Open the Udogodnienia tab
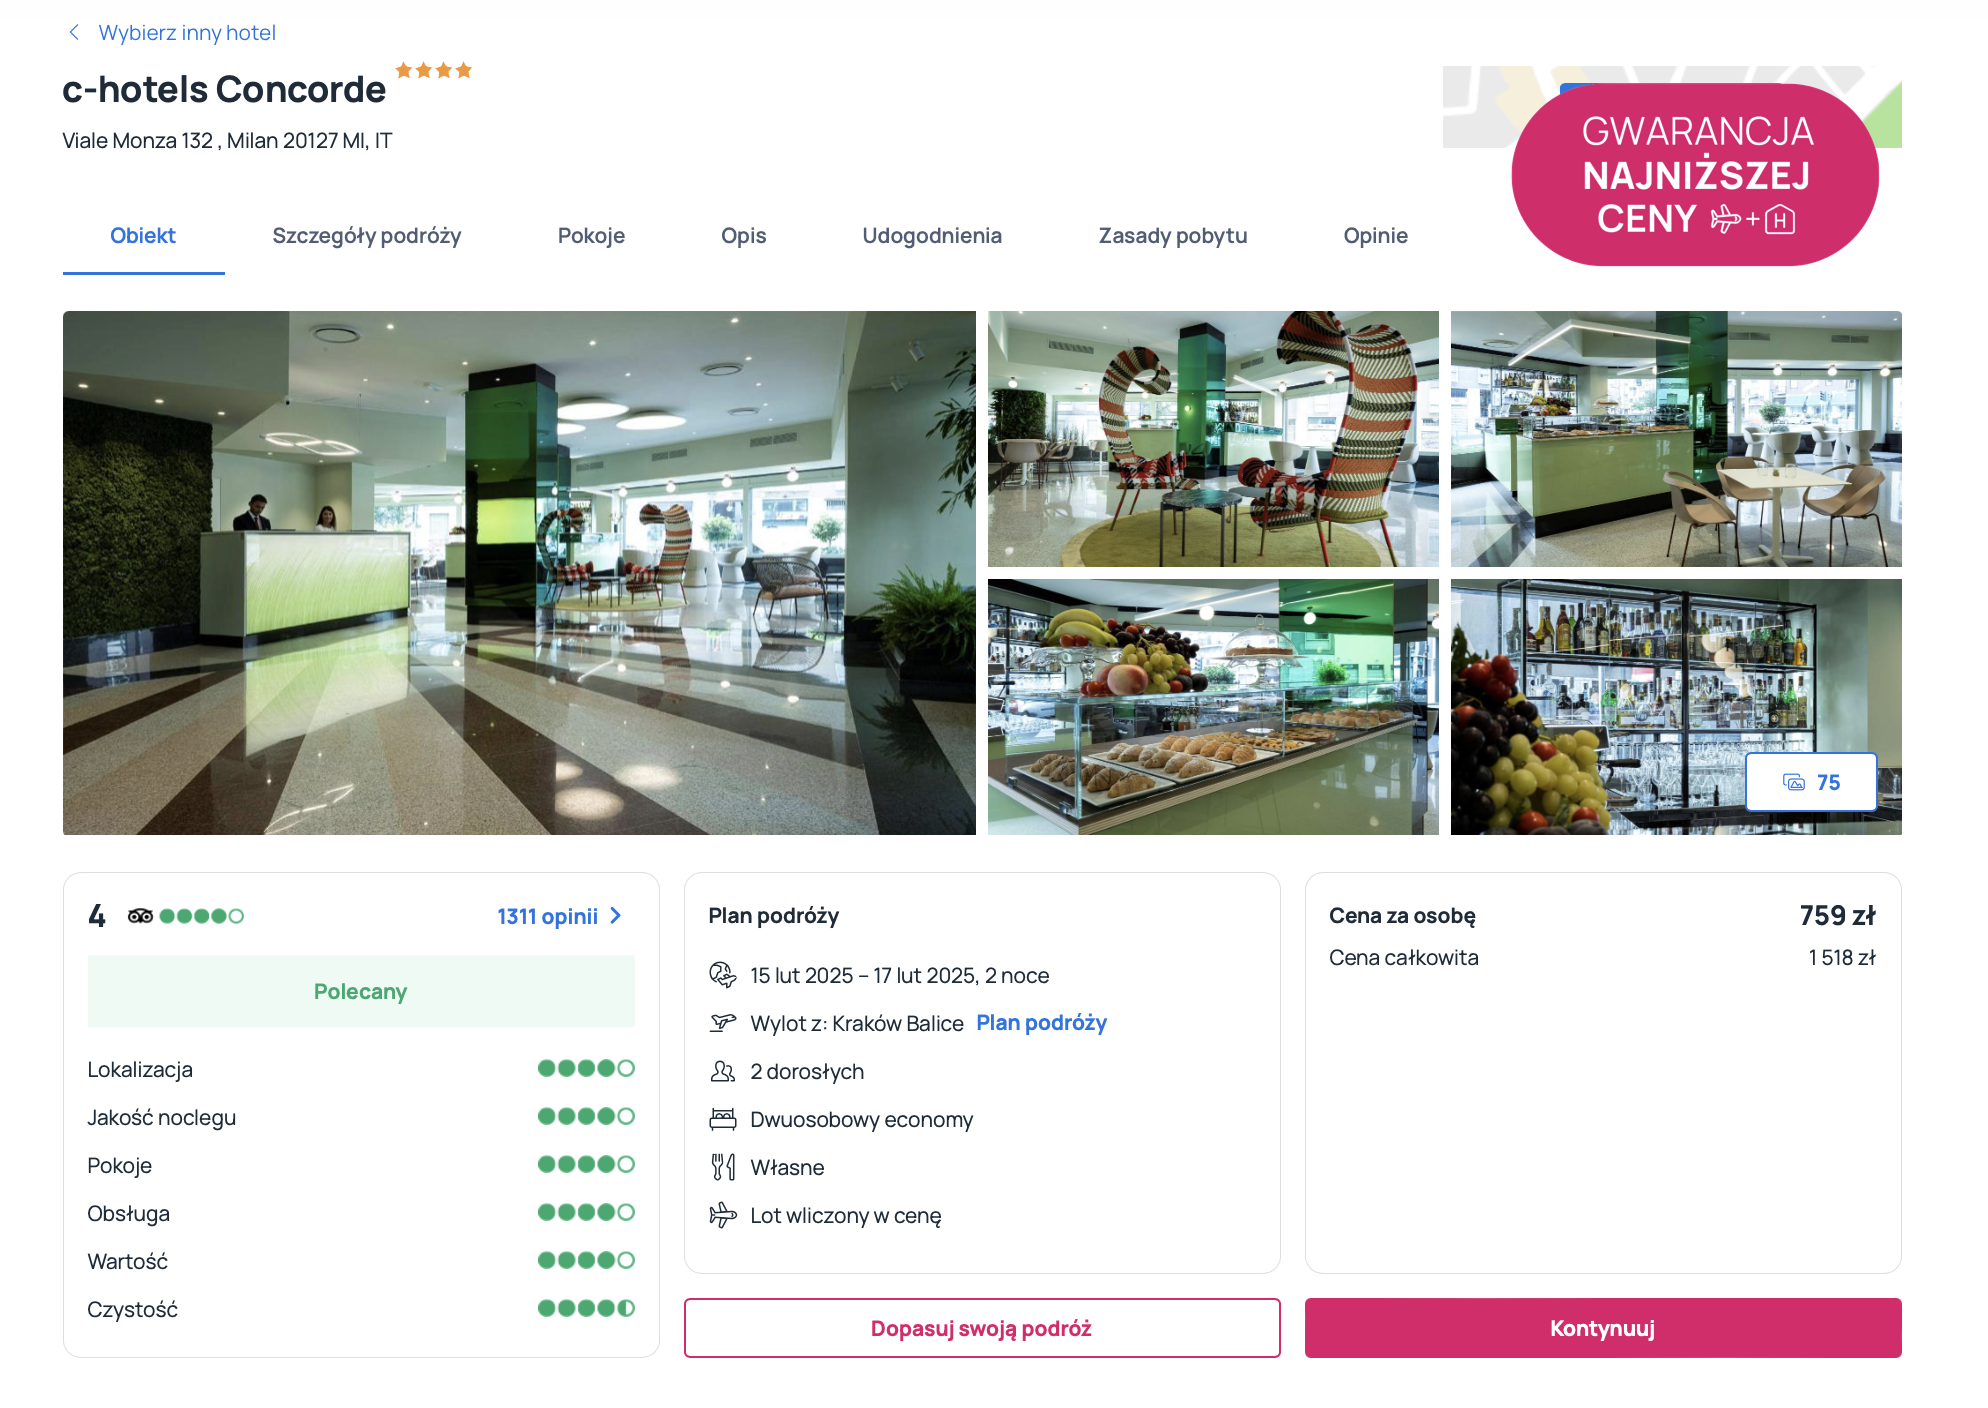The width and height of the screenshot is (1988, 1408). (x=932, y=236)
